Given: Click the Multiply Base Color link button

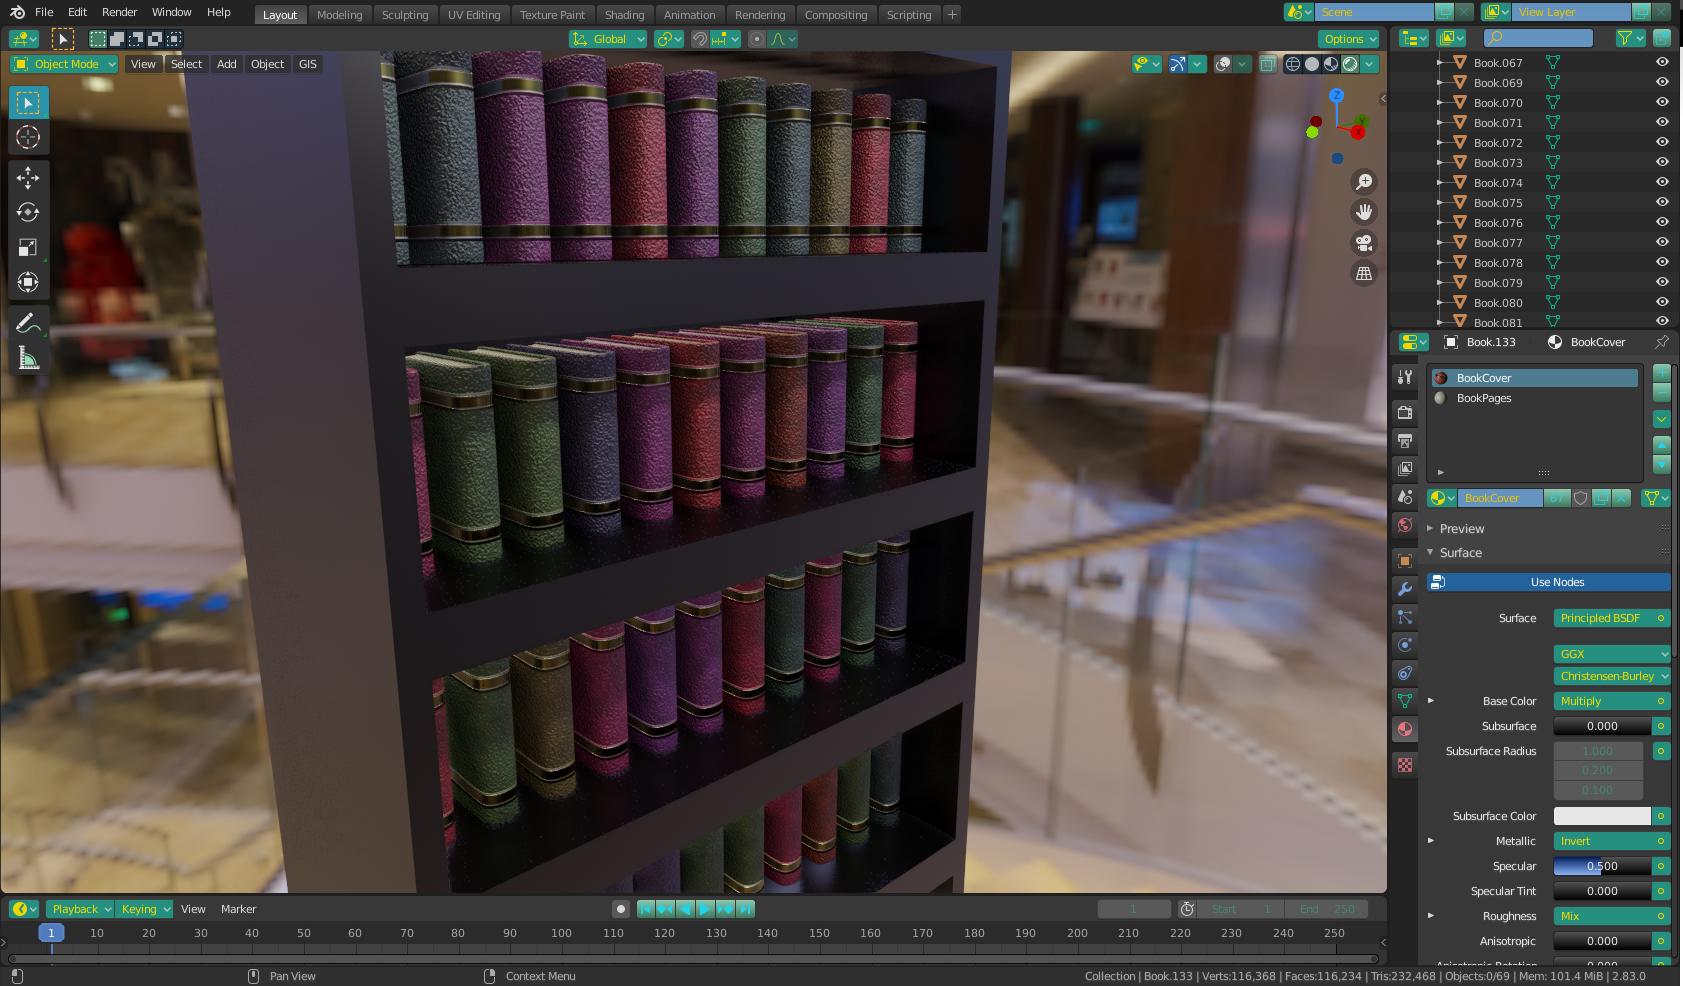Looking at the screenshot, I should [x=1612, y=701].
